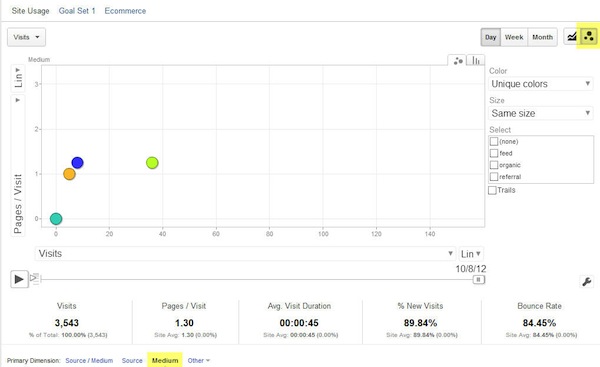This screenshot has width=600, height=367.
Task: Click the playback speed control icon
Action: (34, 278)
